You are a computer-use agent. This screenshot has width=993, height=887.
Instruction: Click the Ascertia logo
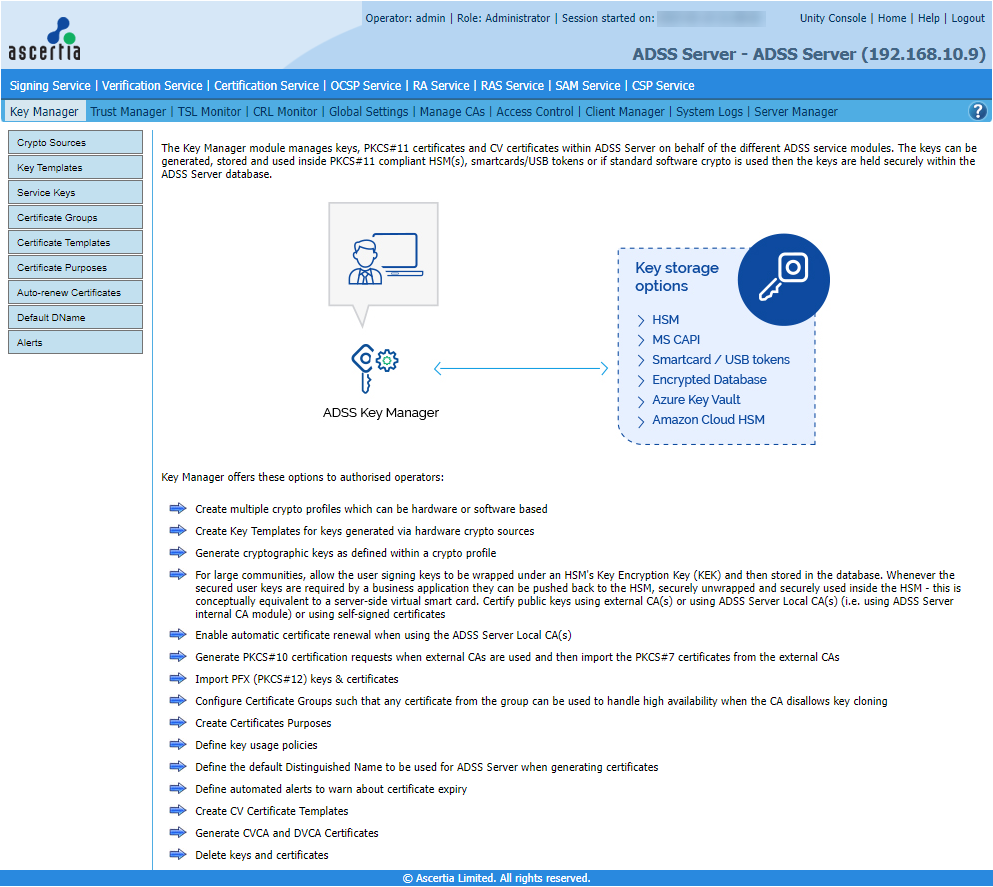tap(44, 39)
